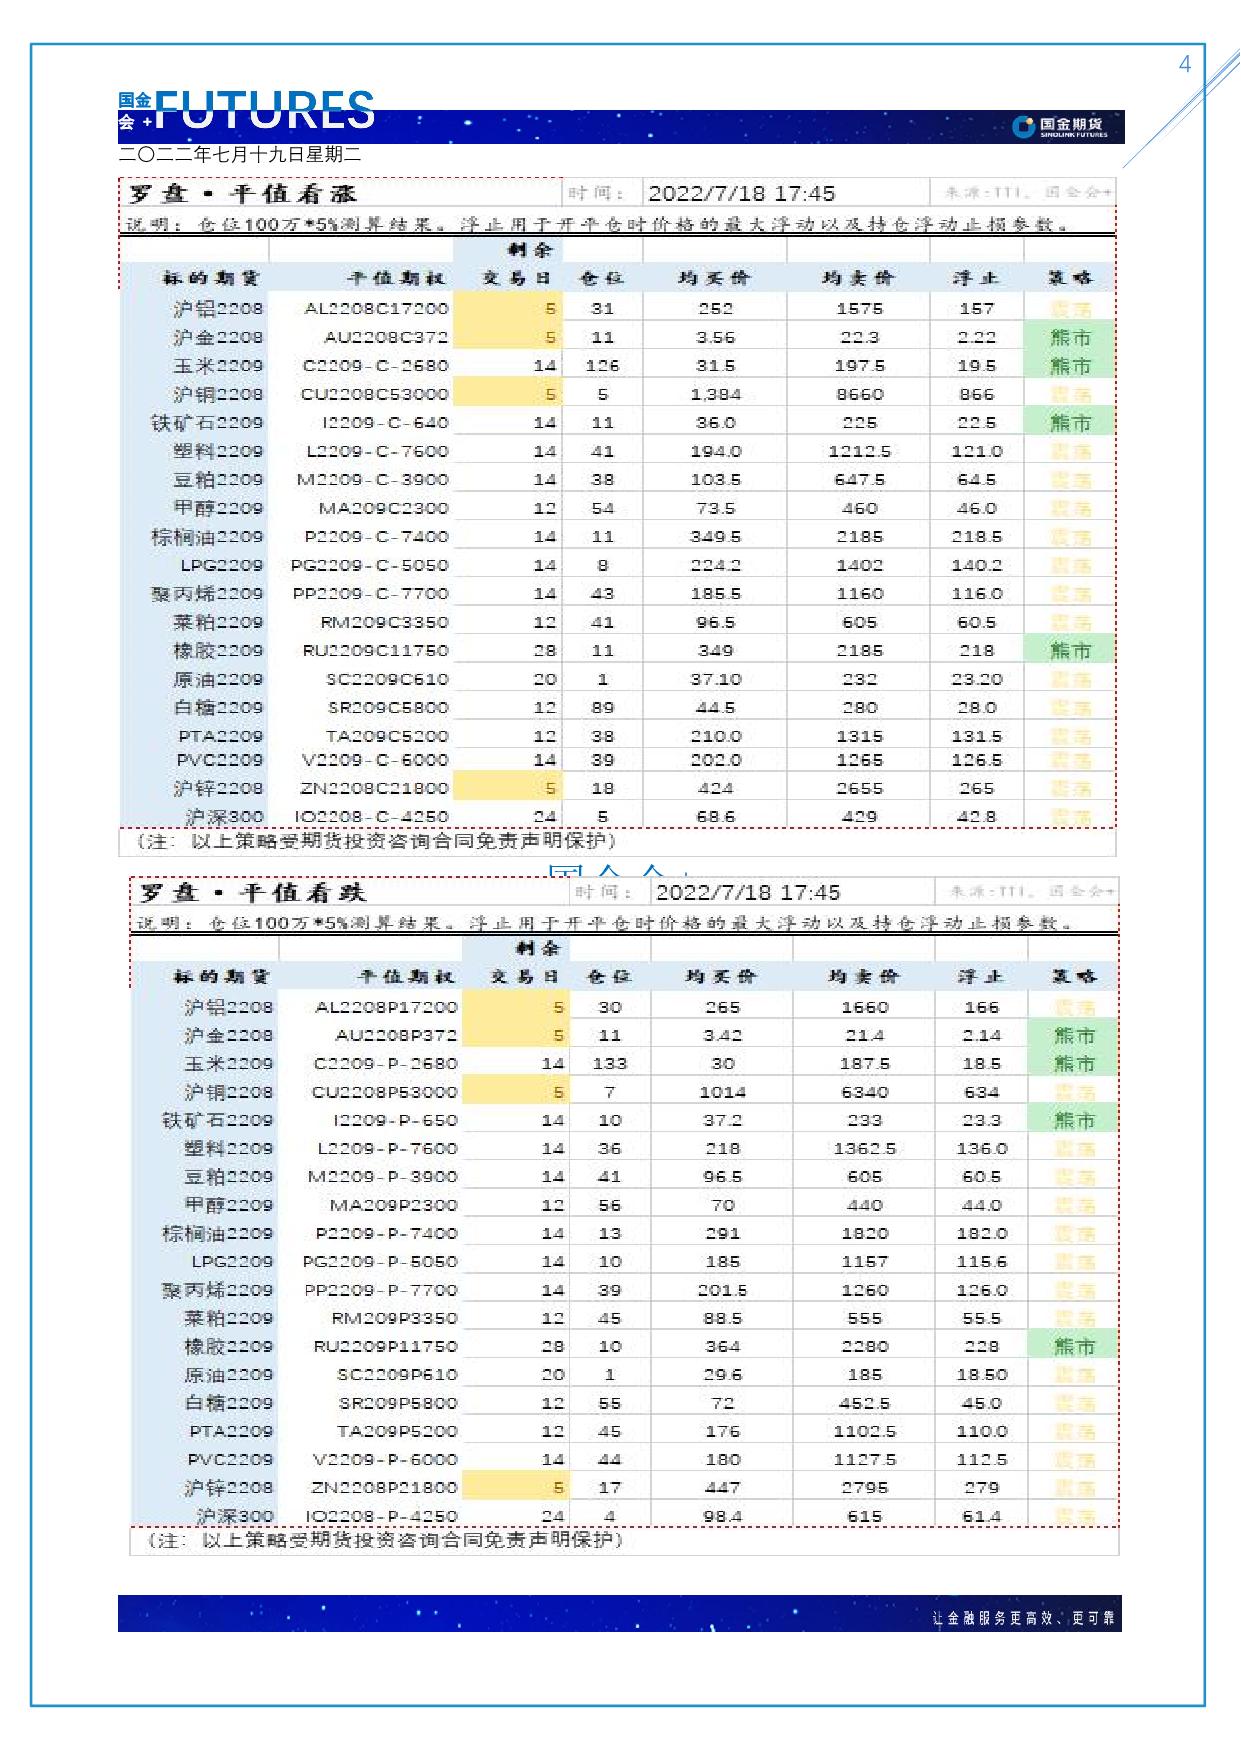Click the date 二〇二二年七月十九日星期二
1241x1754 pixels.
click(240, 155)
